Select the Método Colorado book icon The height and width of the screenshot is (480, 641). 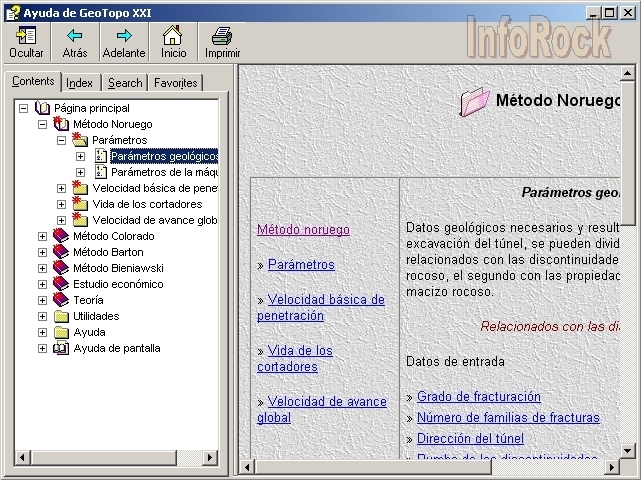point(61,236)
